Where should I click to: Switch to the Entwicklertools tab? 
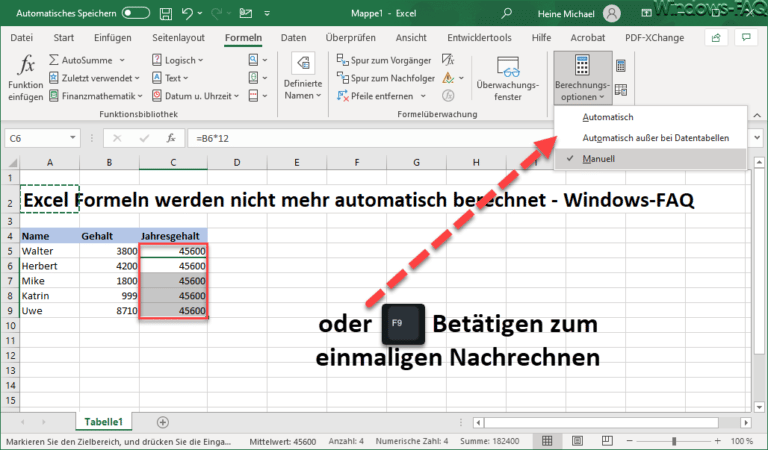[479, 38]
